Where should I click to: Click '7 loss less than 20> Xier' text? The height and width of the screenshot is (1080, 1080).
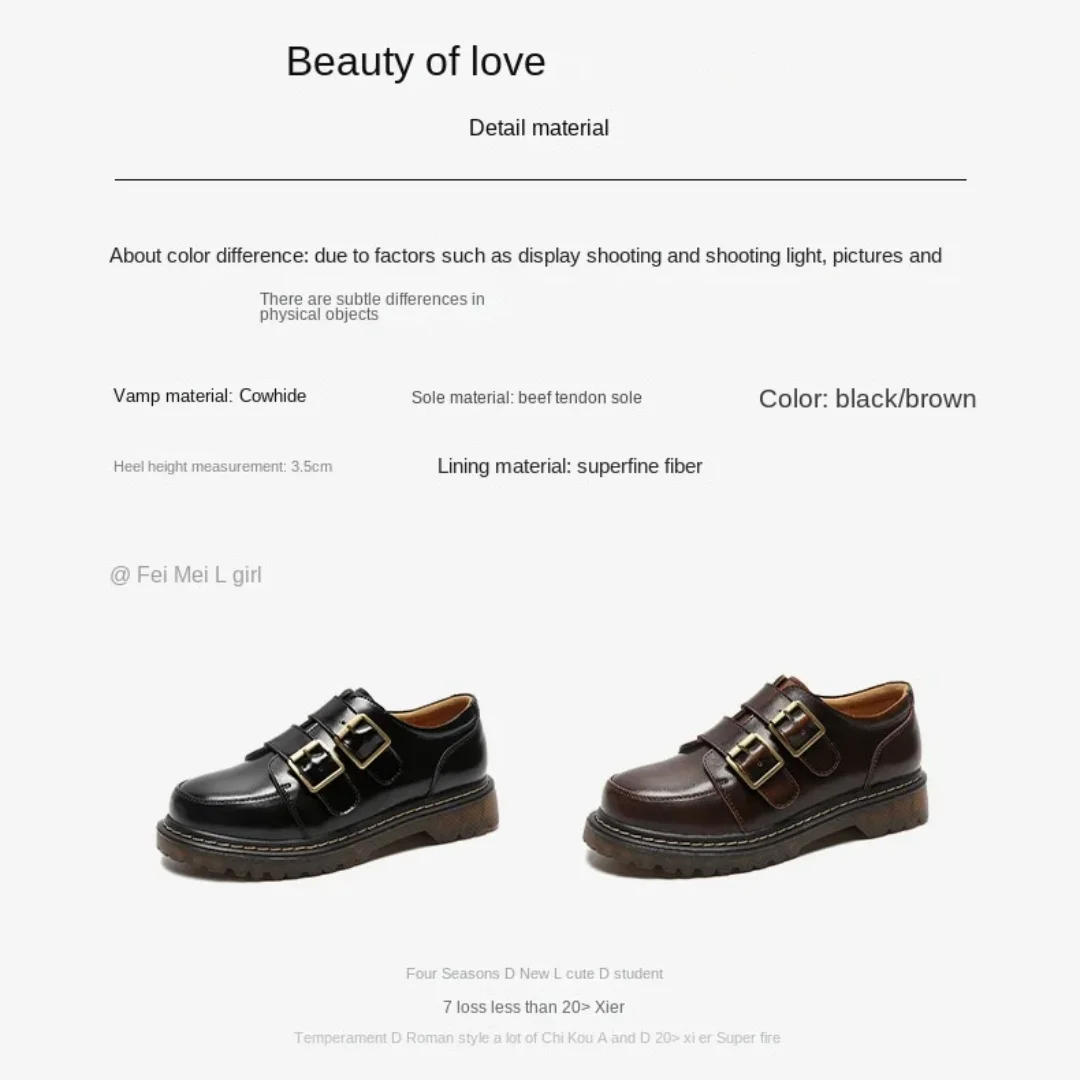tap(533, 1007)
